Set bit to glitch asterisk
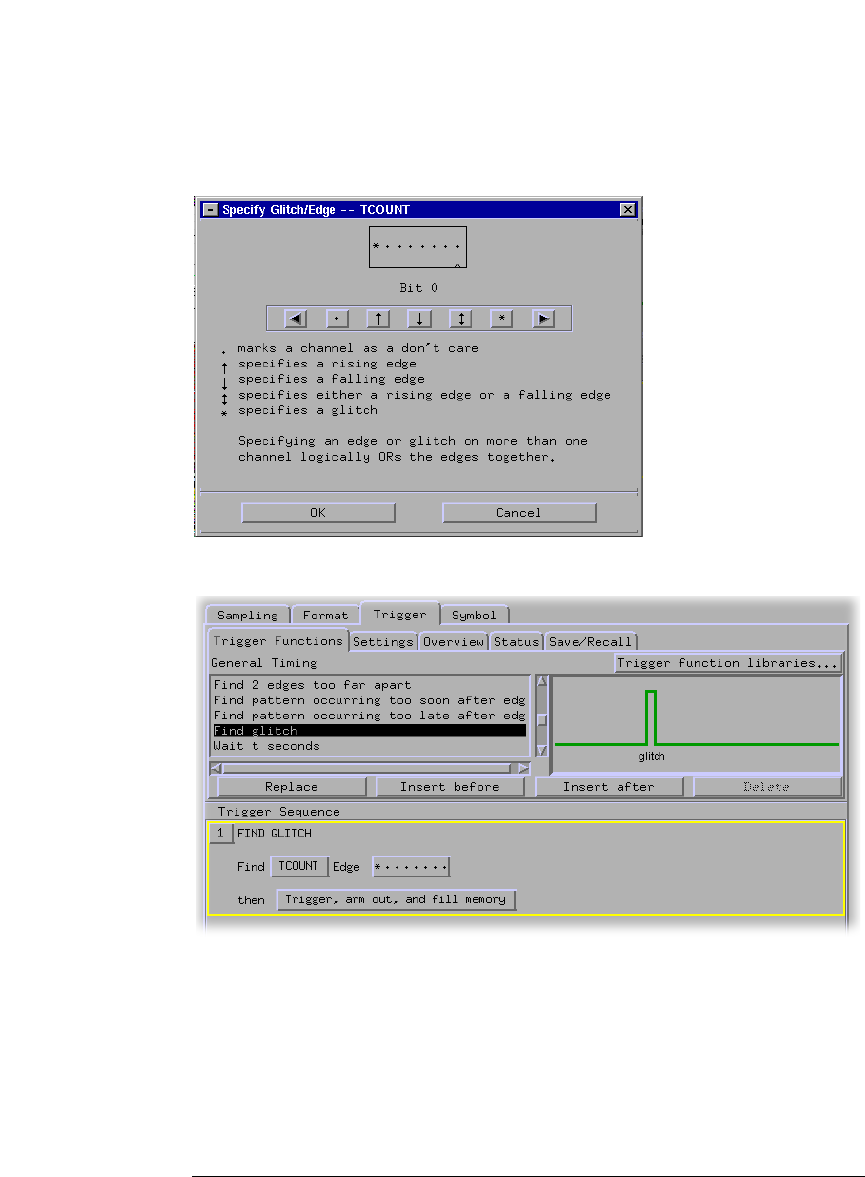This screenshot has width=865, height=1177. pyautogui.click(x=502, y=318)
